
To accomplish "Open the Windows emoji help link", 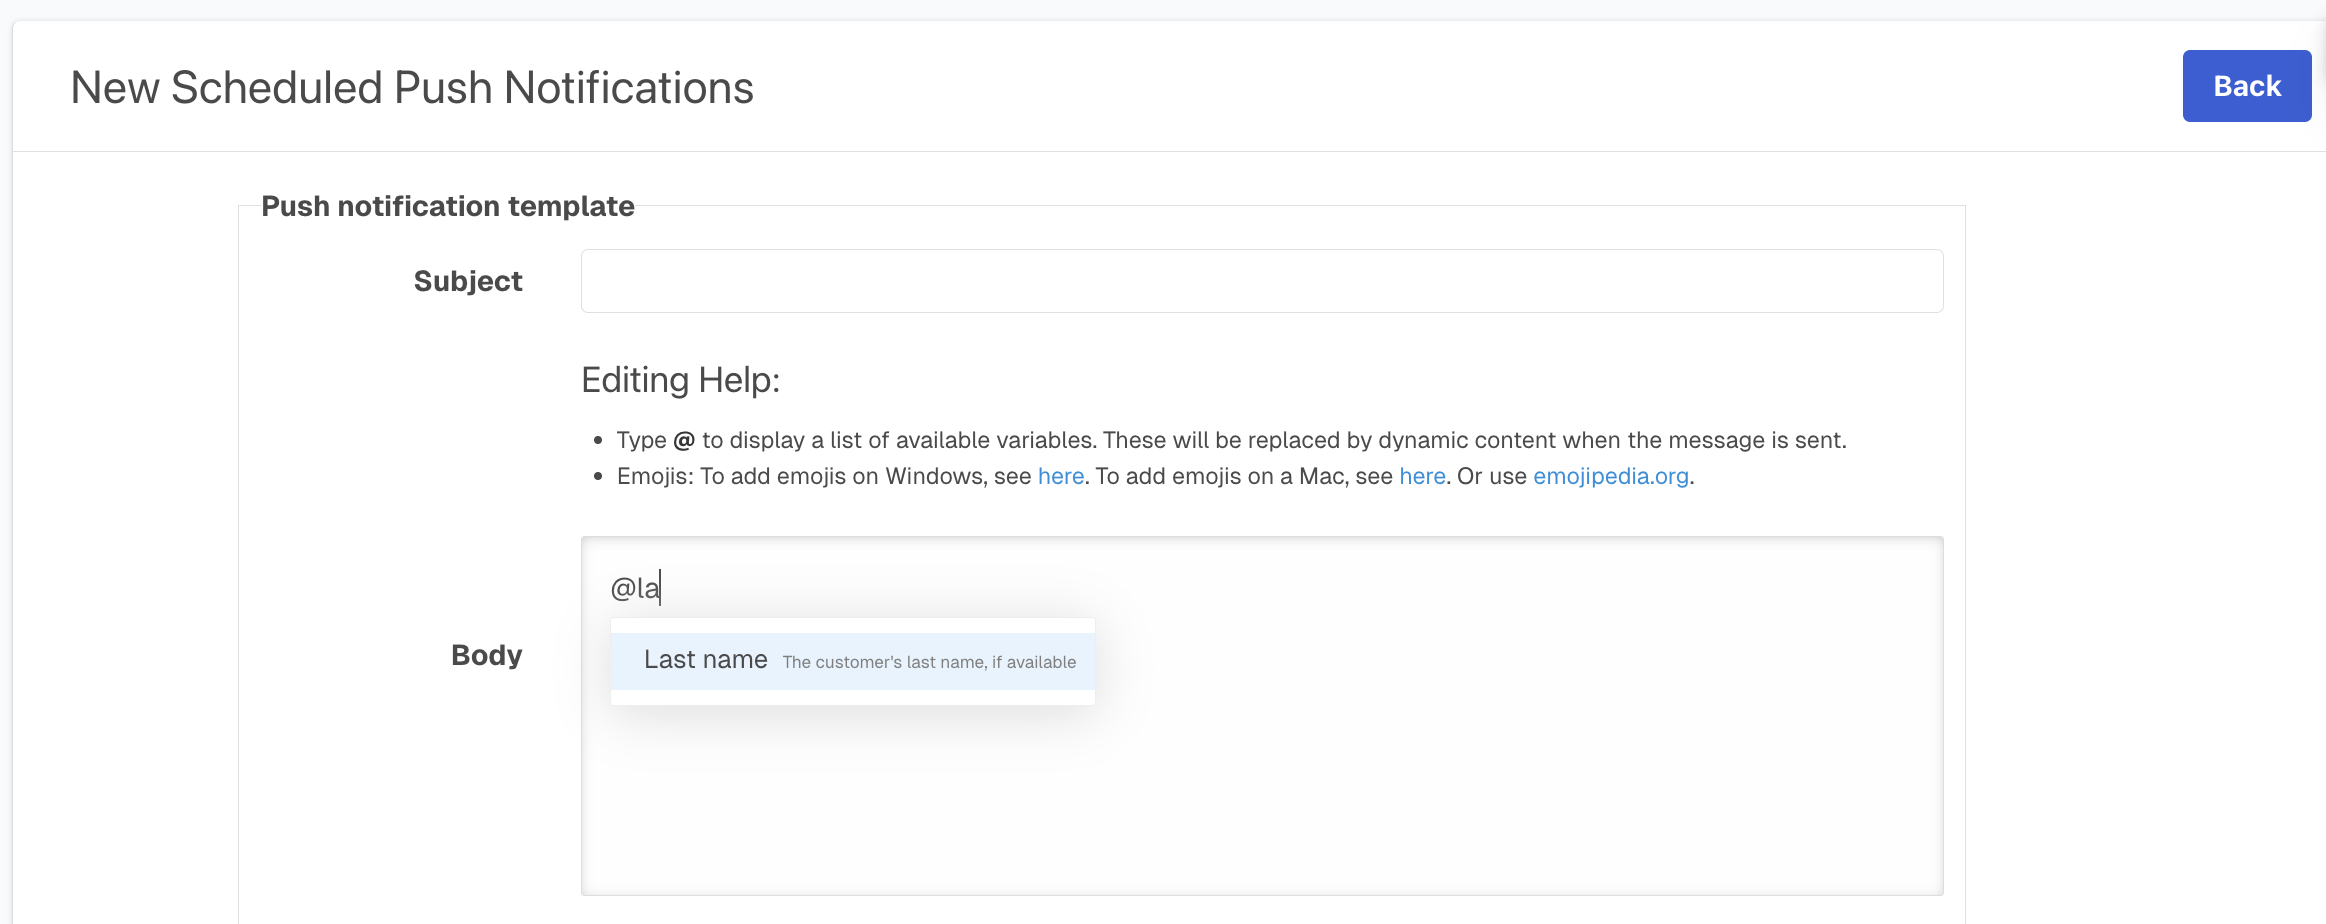I will coord(1060,476).
